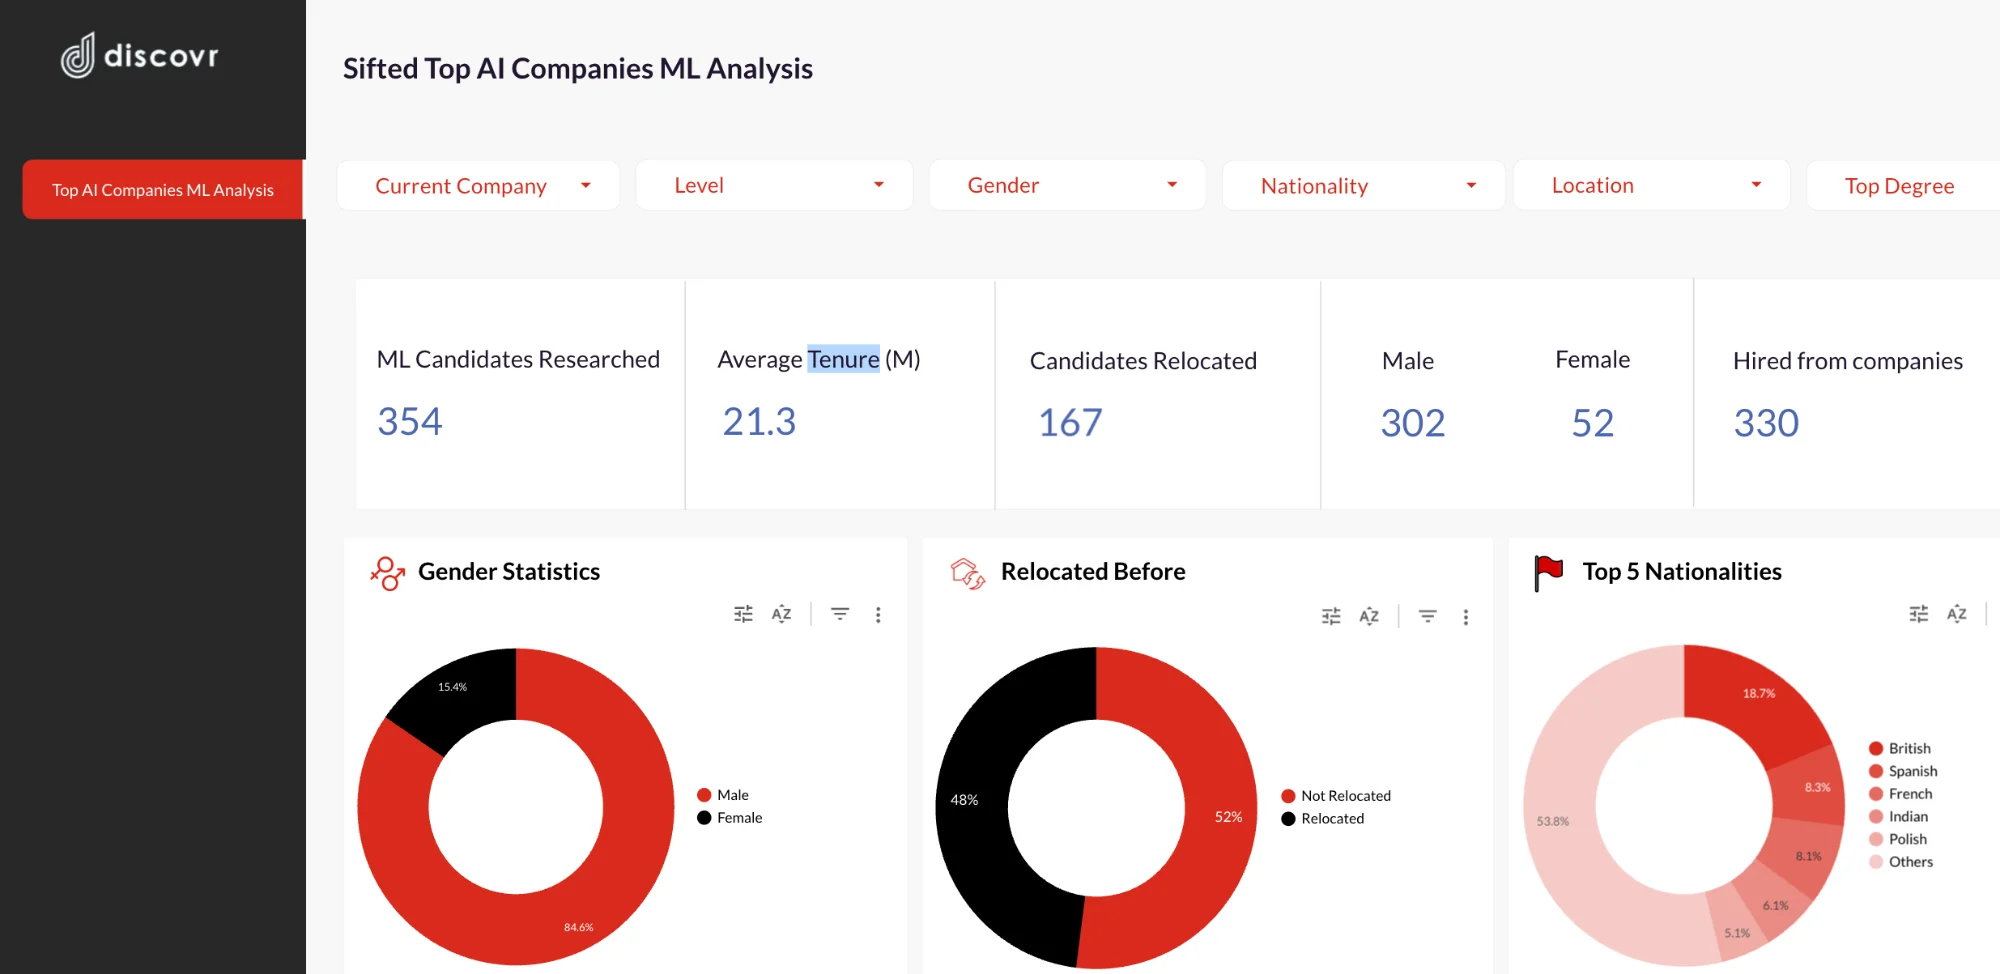Click the Candidates Relocated value 167
The width and height of the screenshot is (2000, 974).
1069,422
